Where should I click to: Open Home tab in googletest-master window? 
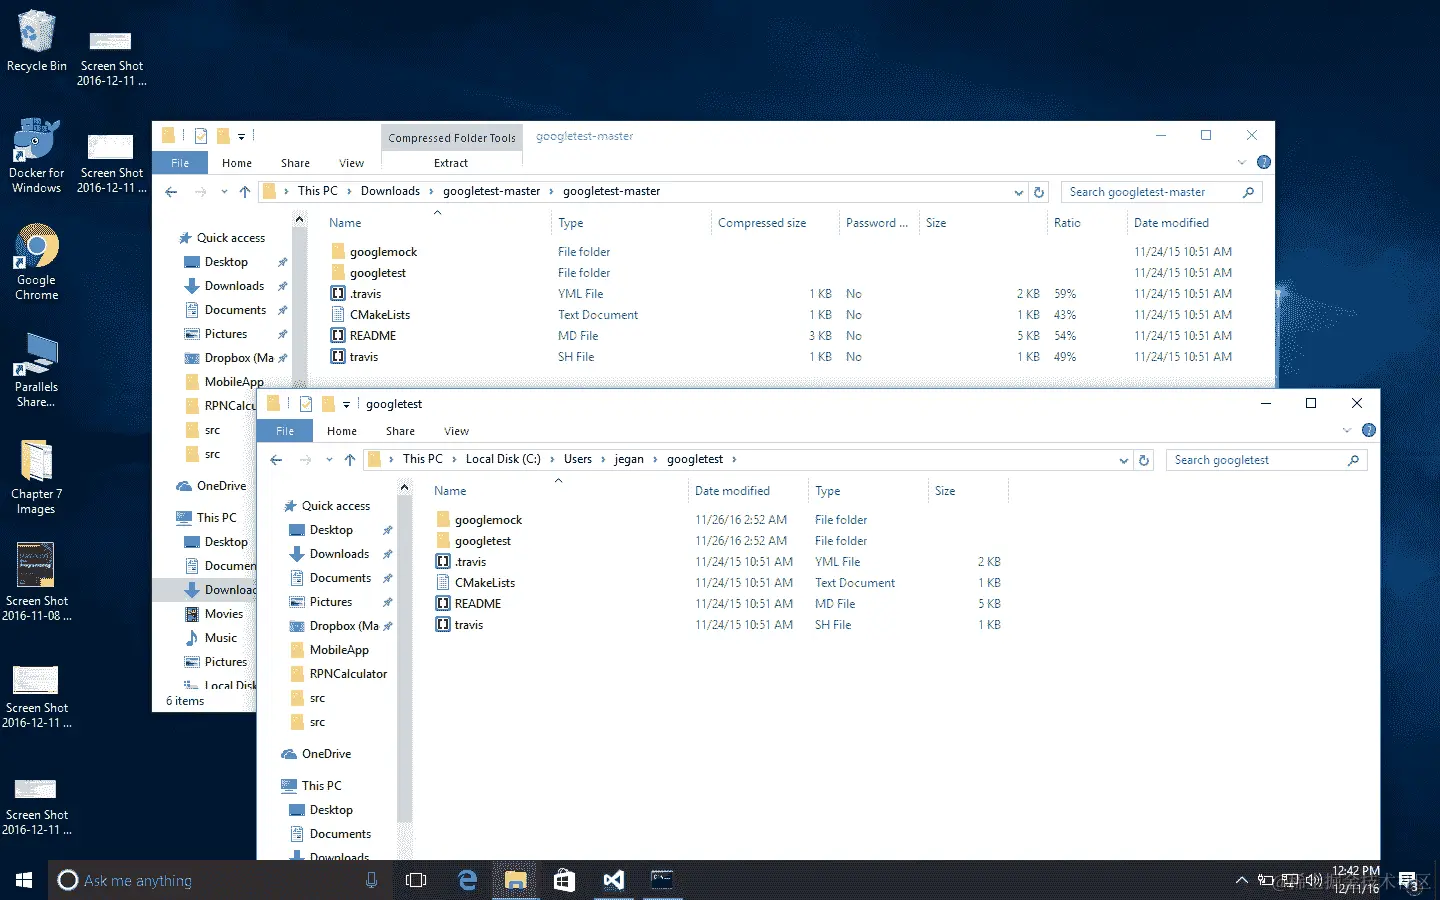[x=237, y=163]
